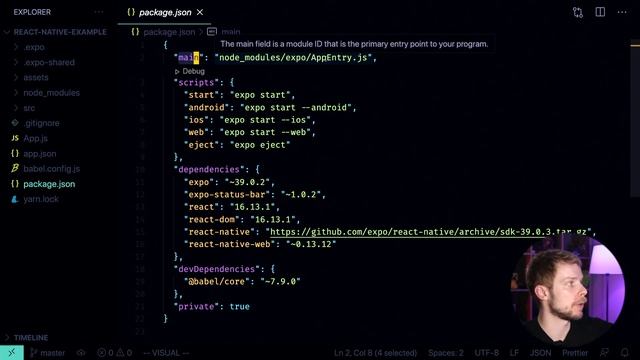Click the "react-native-web" dependency name
640x360 pixels.
point(229,244)
